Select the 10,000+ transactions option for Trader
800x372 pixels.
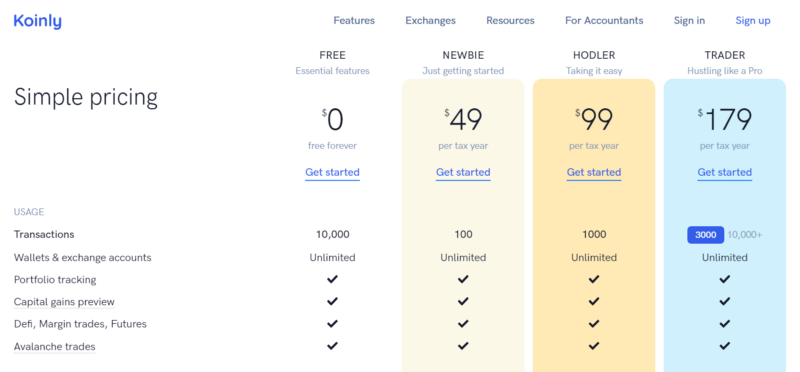point(744,235)
